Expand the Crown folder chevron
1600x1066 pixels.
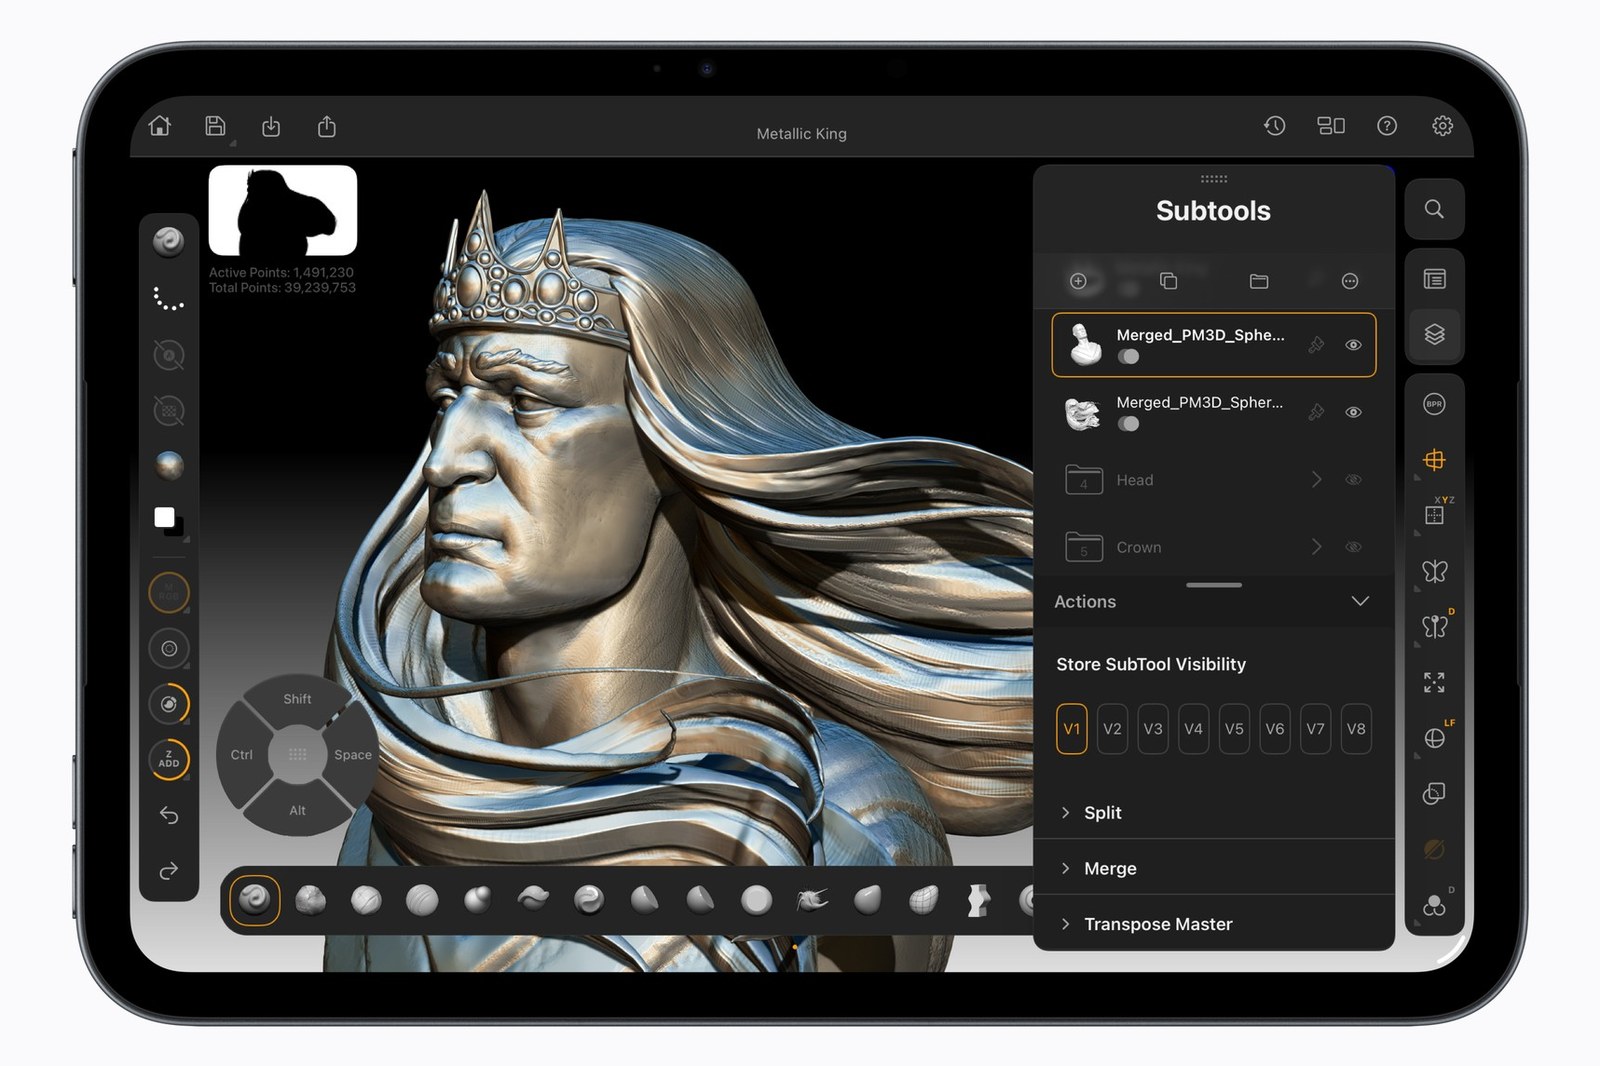pos(1316,547)
